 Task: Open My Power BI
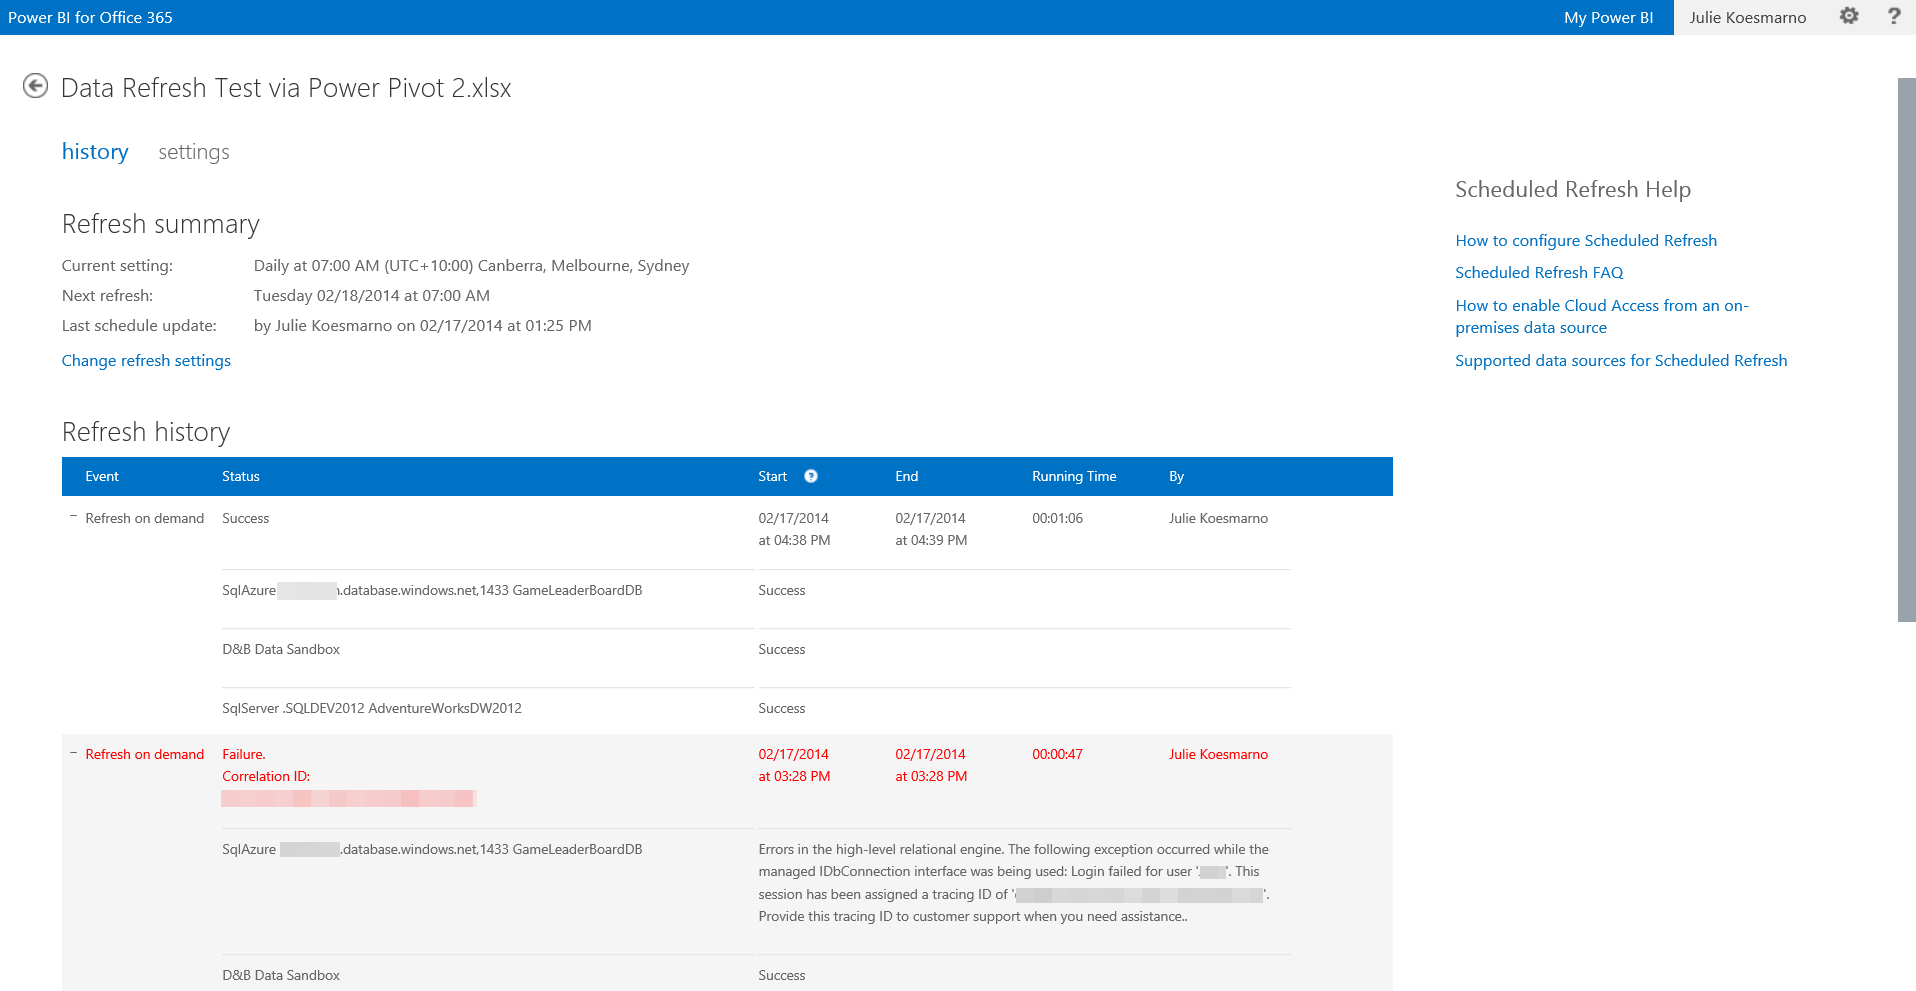1608,17
